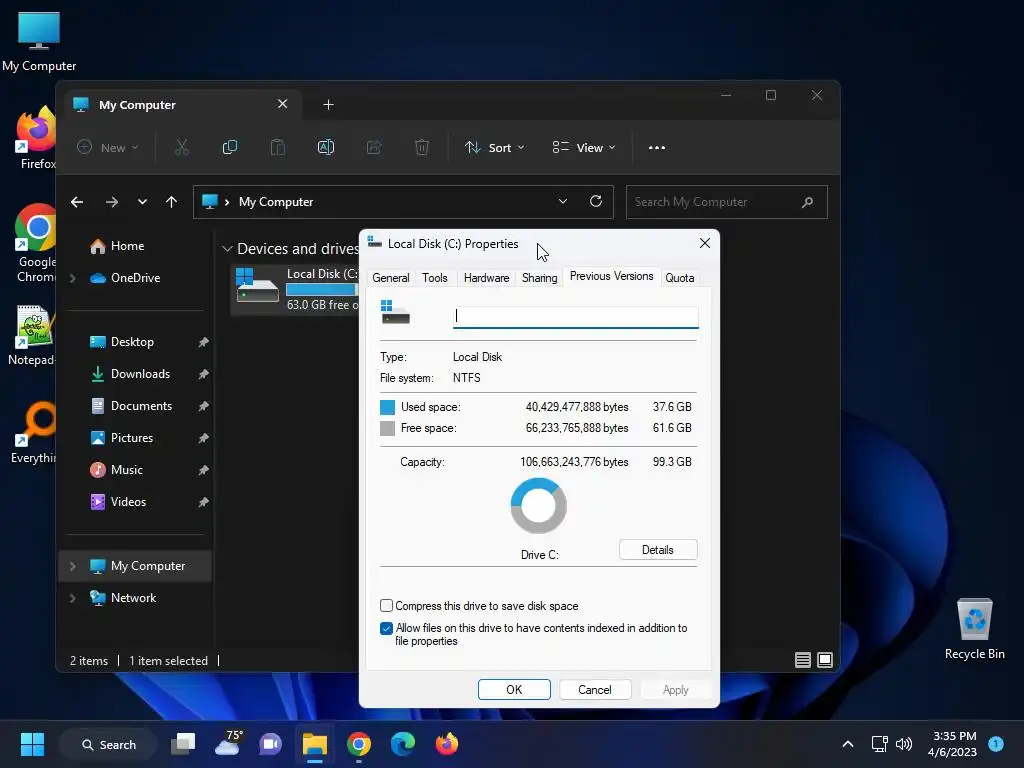Click the Copy icon in Explorer toolbar
Screen dimensions: 1024x768
click(x=230, y=148)
